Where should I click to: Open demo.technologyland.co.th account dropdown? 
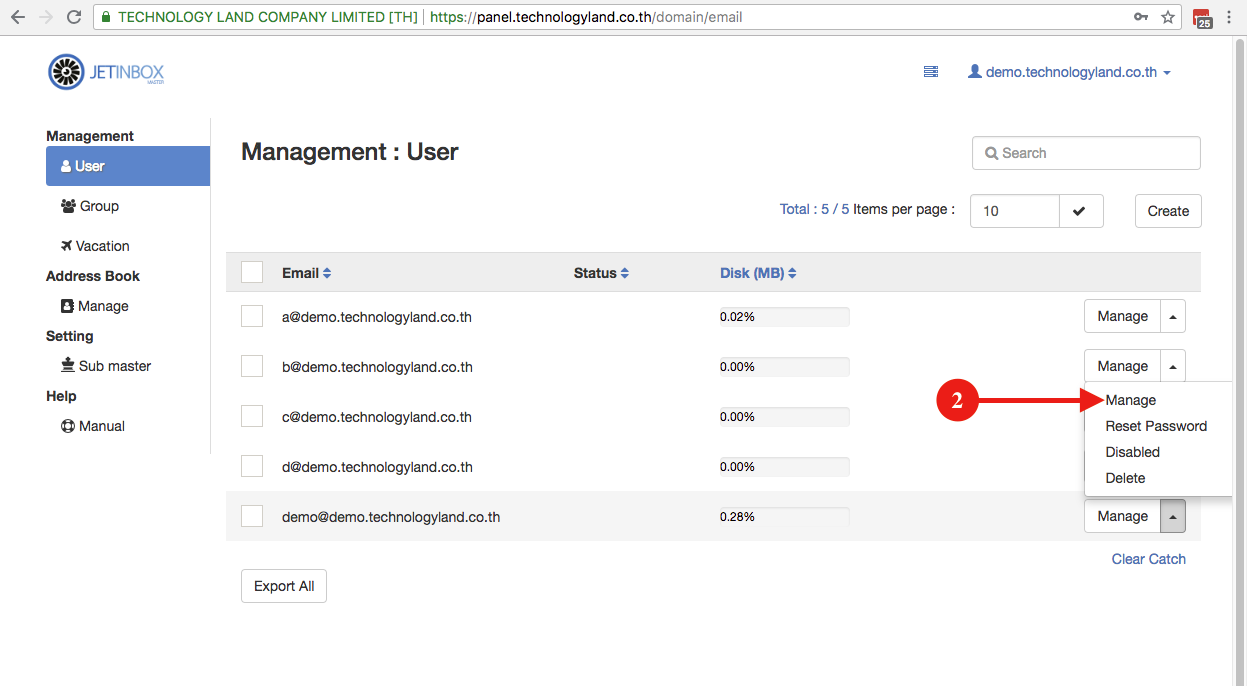click(x=1070, y=72)
